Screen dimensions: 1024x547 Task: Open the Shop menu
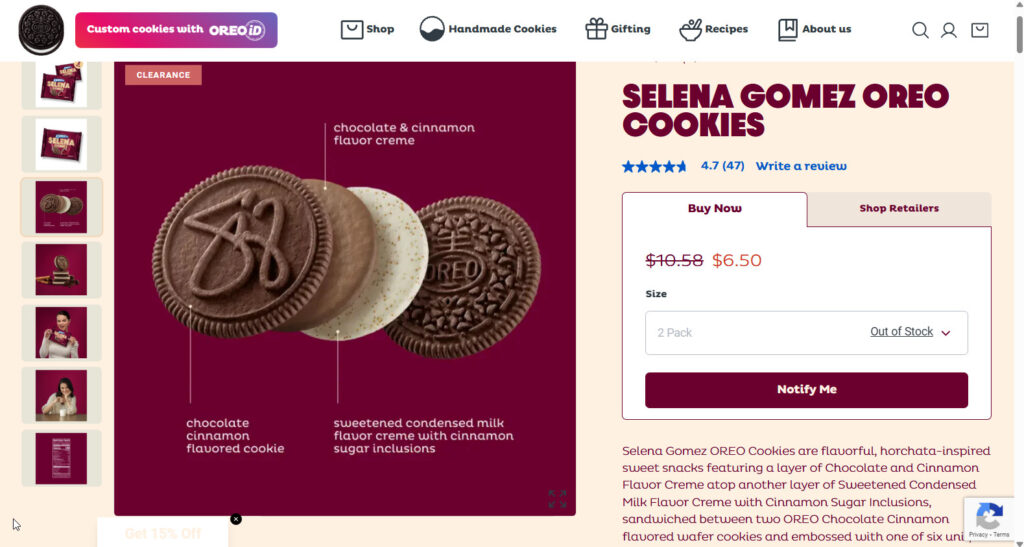point(367,29)
